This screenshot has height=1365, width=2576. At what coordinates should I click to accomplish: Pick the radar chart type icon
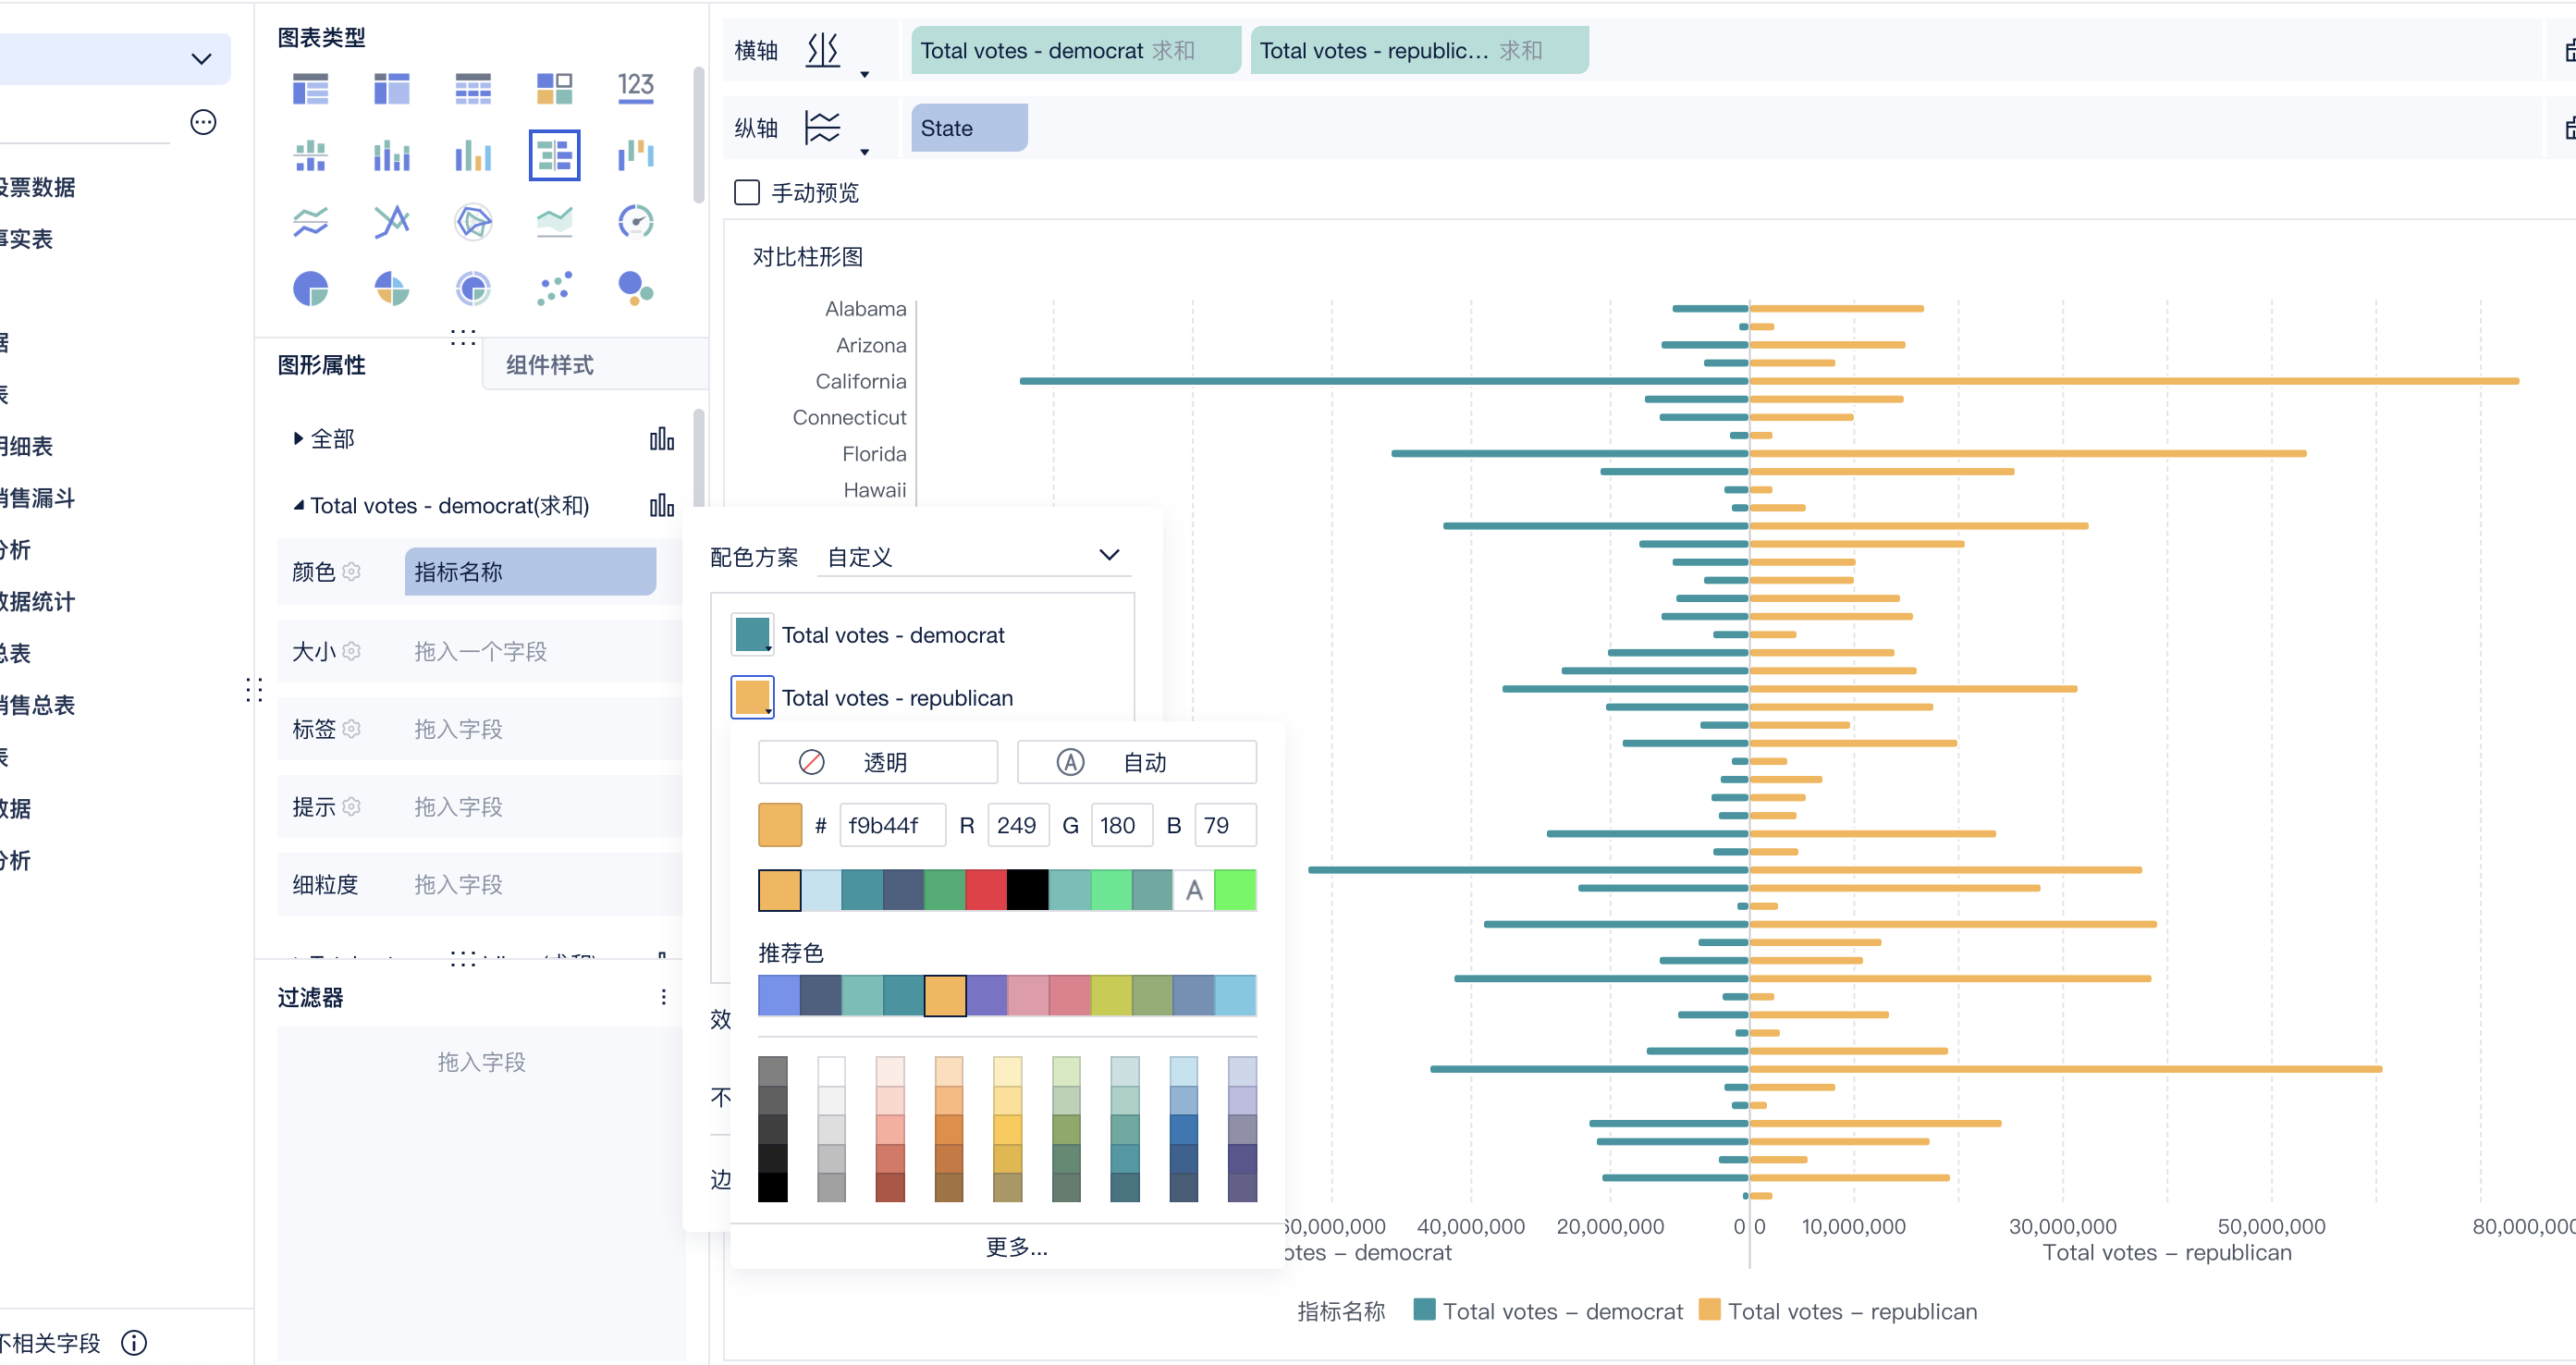[x=472, y=221]
